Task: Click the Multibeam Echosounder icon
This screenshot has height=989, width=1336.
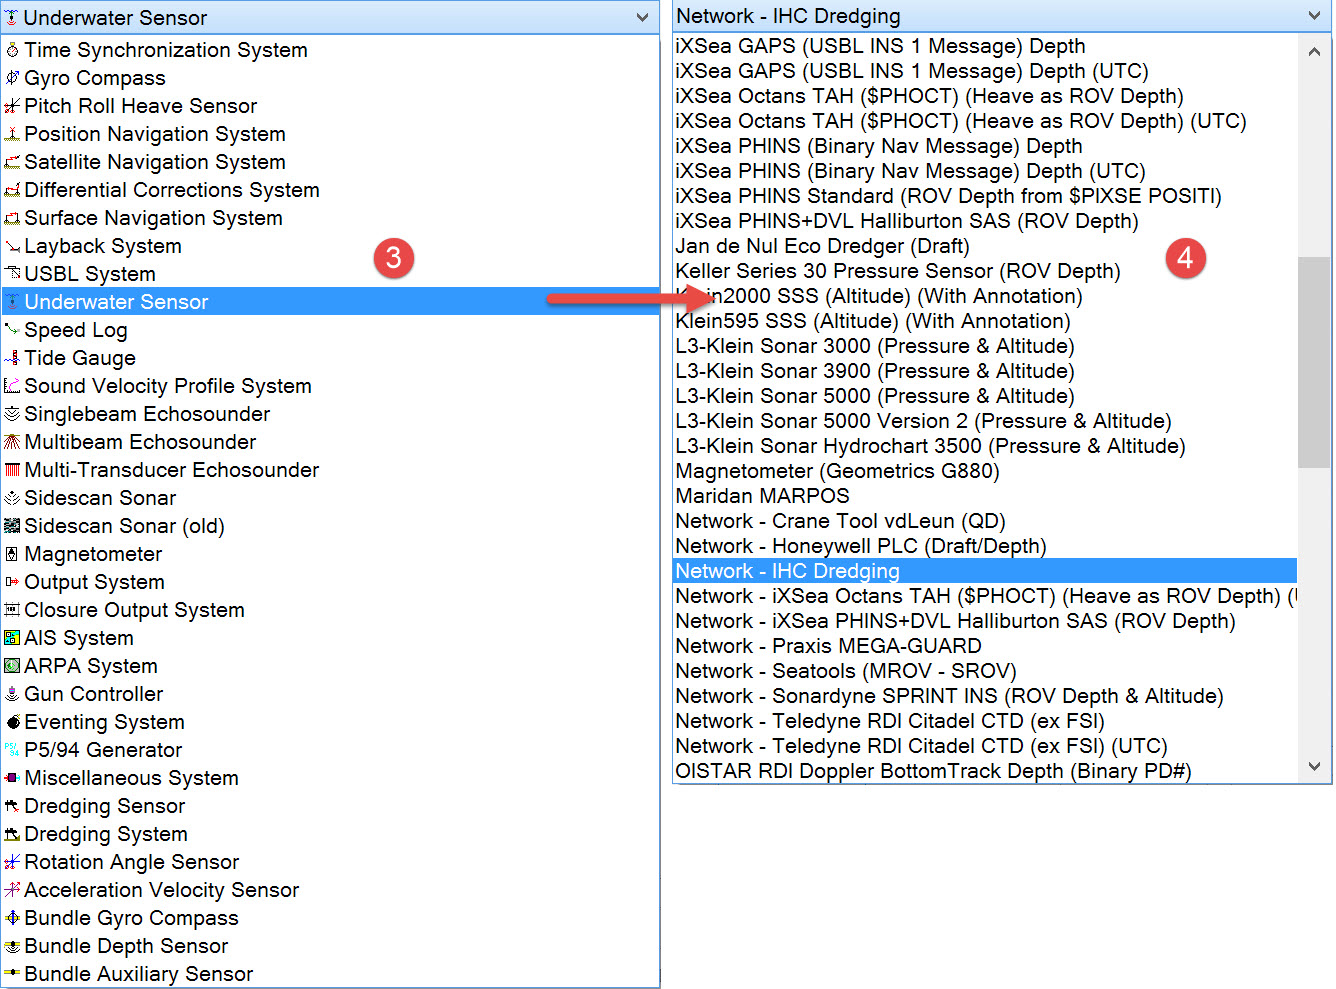Action: click(12, 442)
